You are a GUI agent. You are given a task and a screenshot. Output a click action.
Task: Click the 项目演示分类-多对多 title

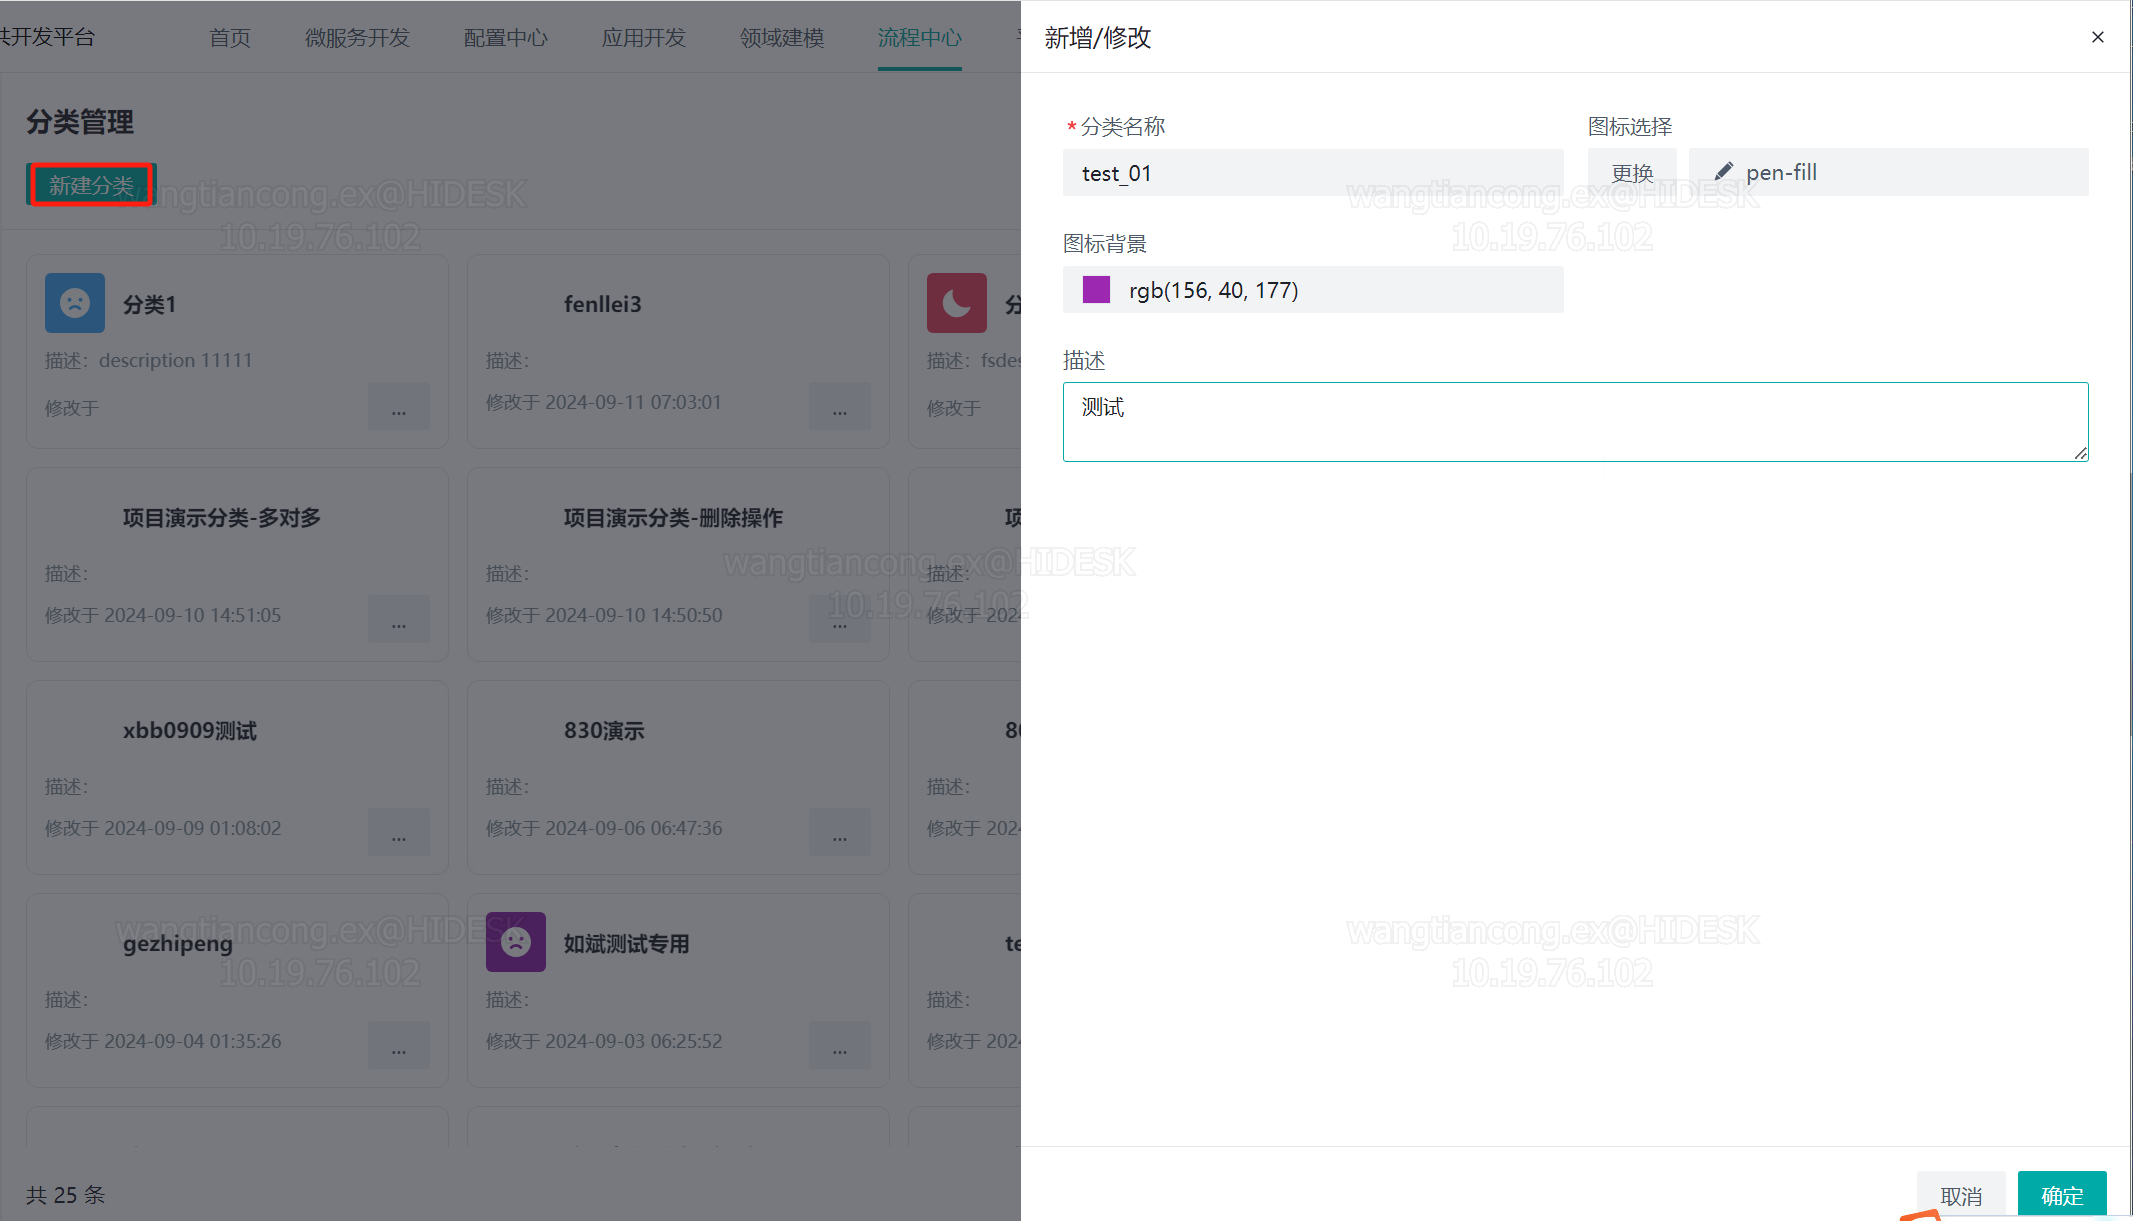[x=222, y=517]
